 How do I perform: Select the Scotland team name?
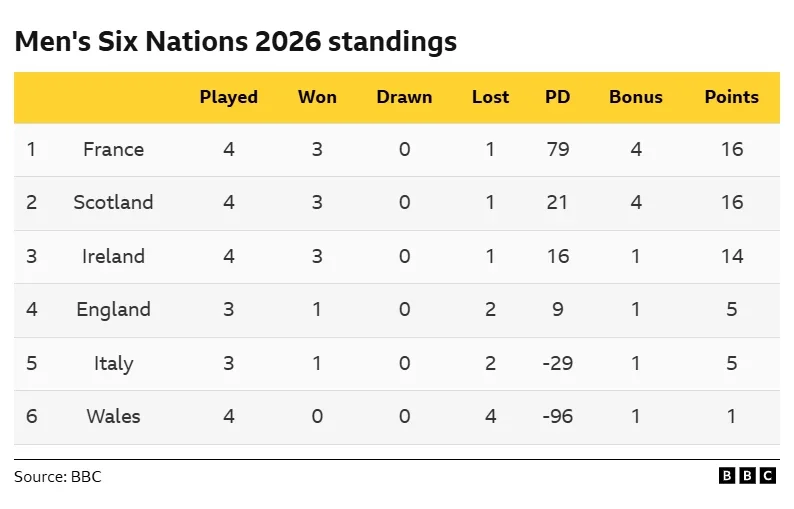pyautogui.click(x=113, y=202)
